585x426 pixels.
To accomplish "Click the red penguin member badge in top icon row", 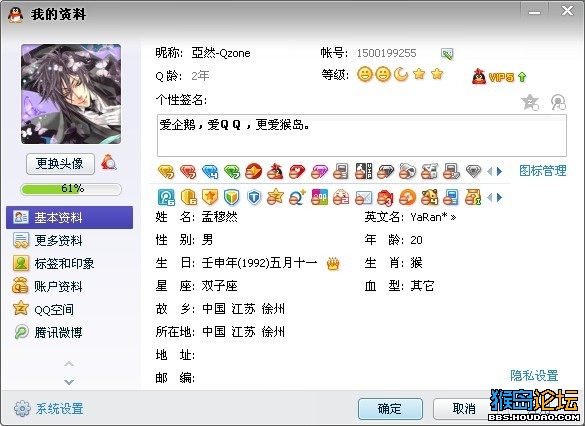I will [x=276, y=172].
